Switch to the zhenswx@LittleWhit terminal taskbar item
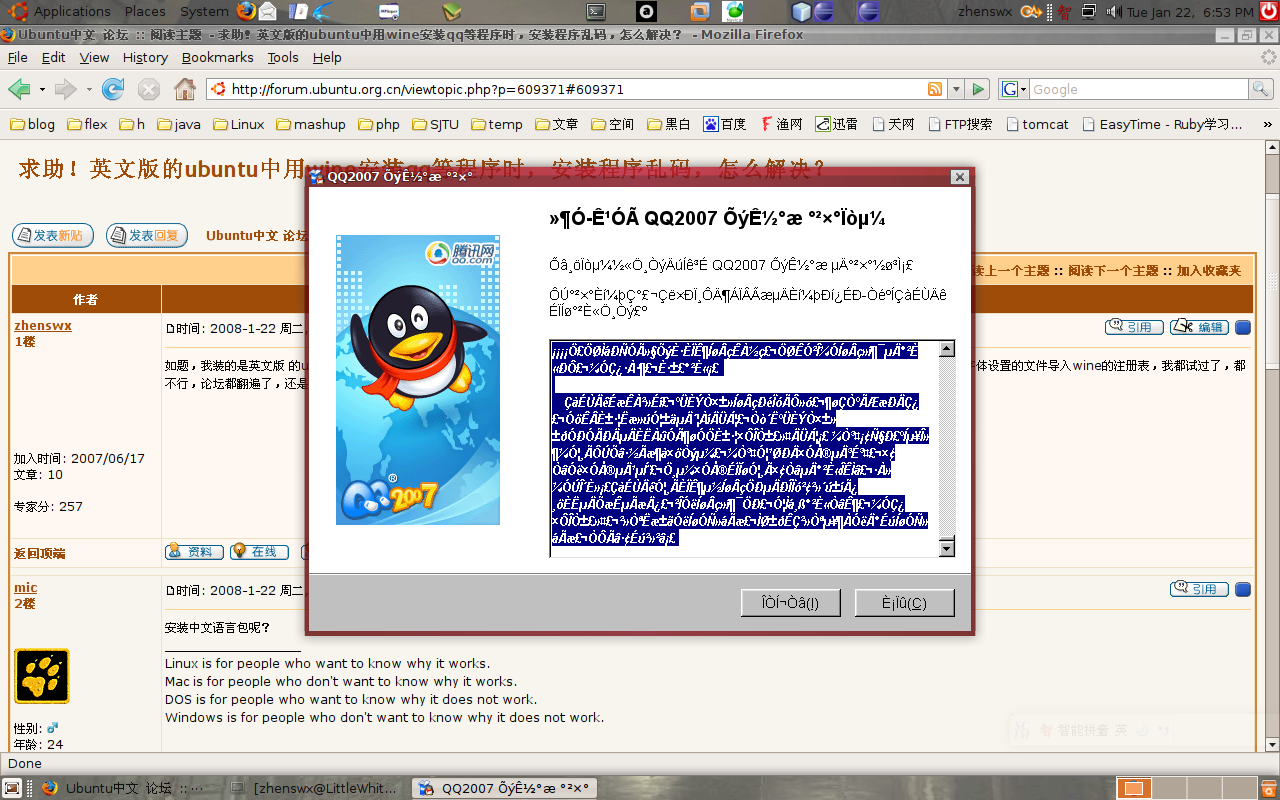 click(x=316, y=788)
